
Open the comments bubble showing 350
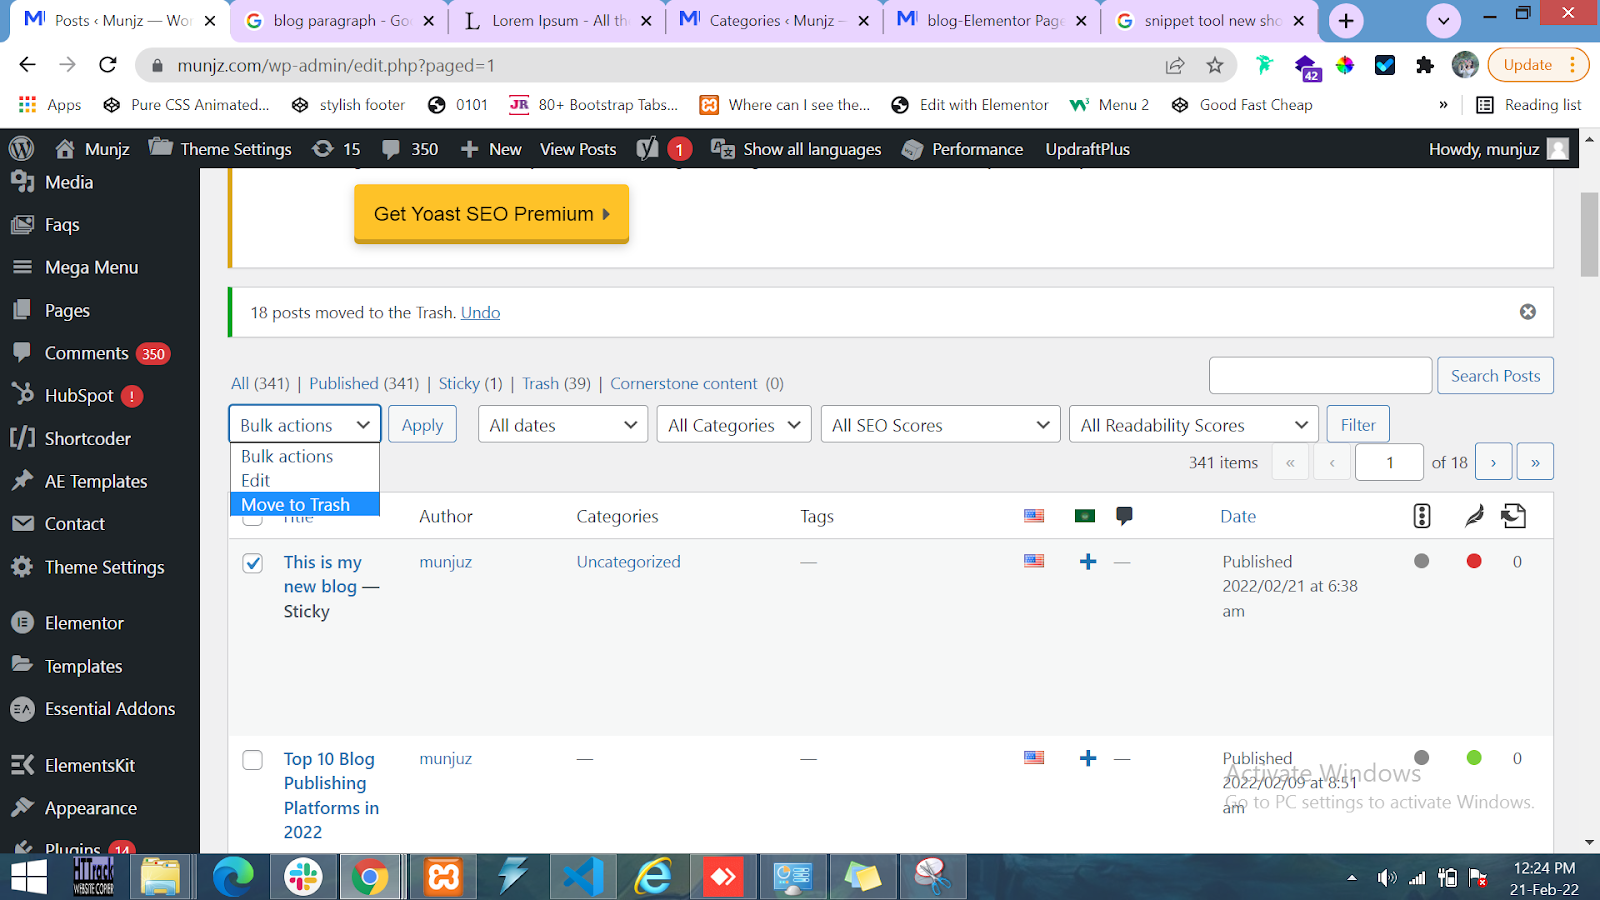click(411, 149)
